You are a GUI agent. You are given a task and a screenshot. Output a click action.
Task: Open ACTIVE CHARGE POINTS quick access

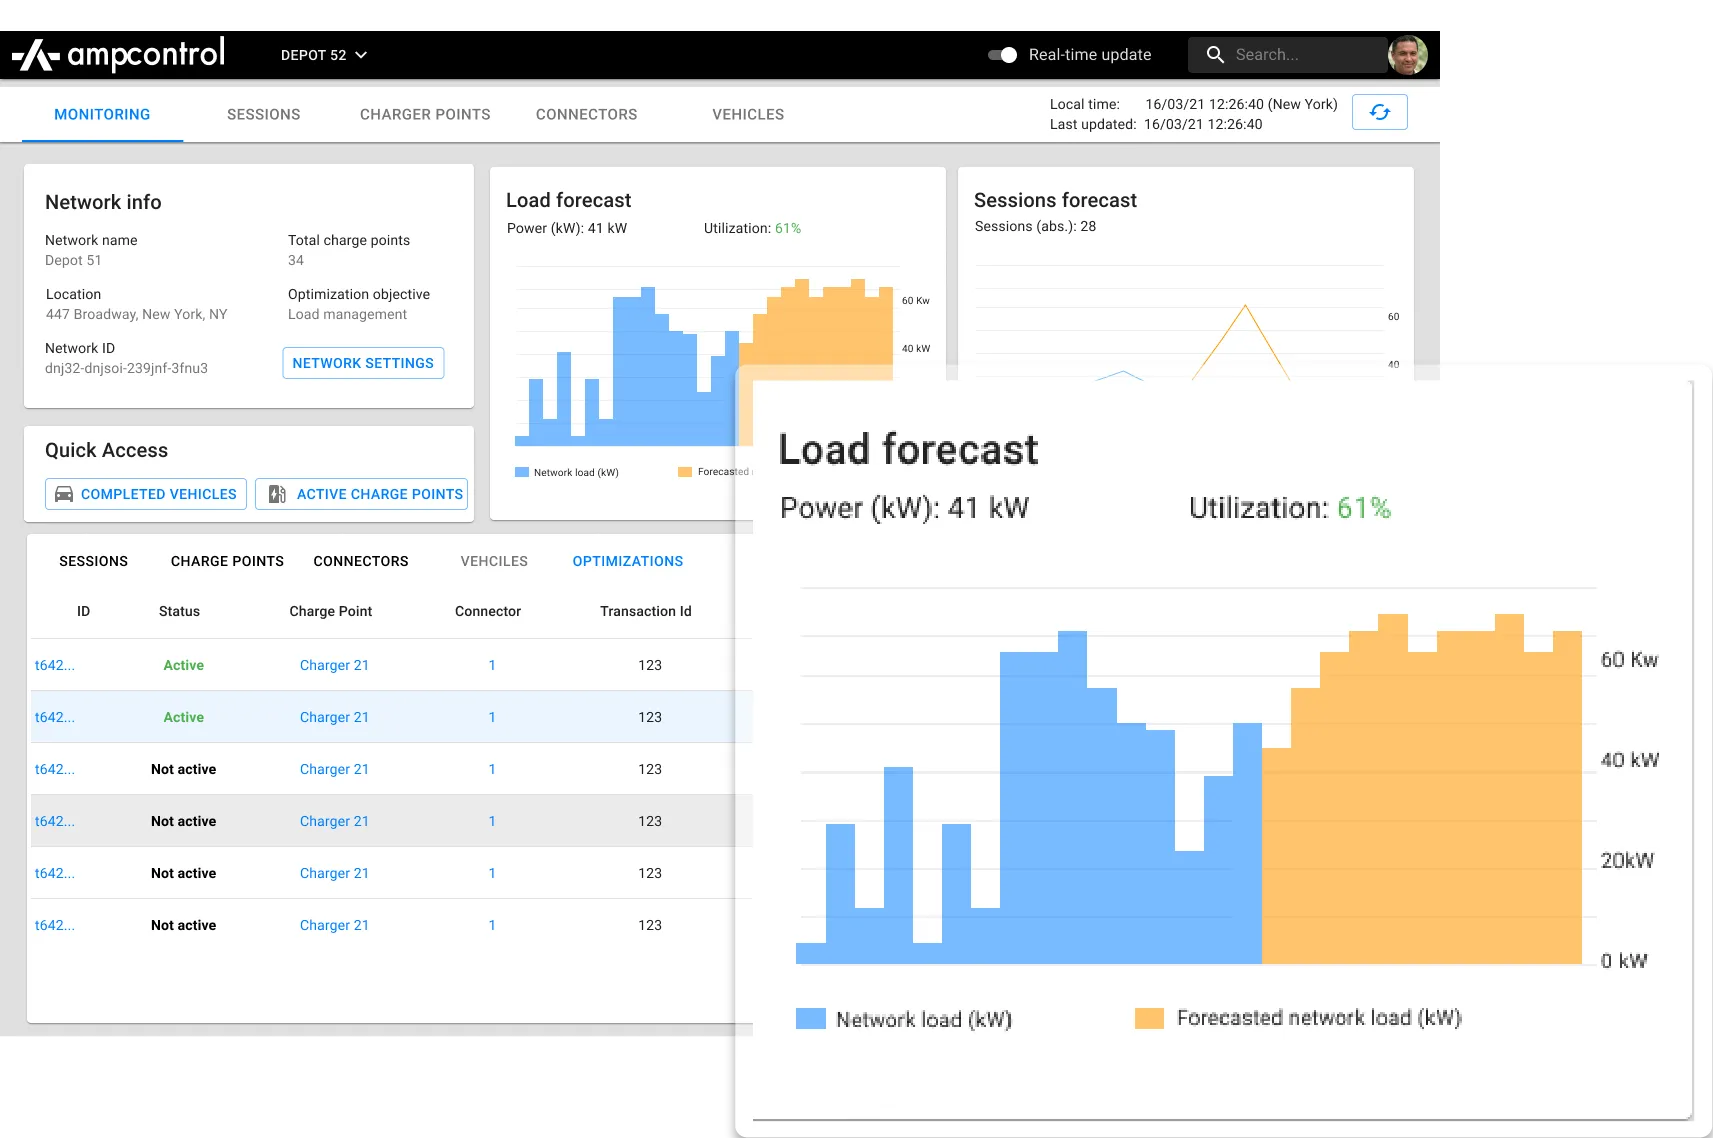[361, 493]
